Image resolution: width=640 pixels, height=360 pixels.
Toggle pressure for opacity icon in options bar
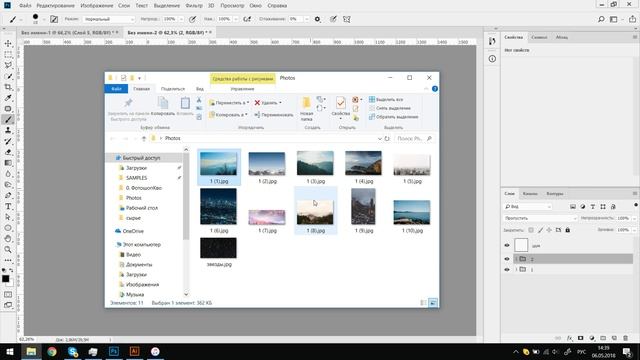coord(192,19)
